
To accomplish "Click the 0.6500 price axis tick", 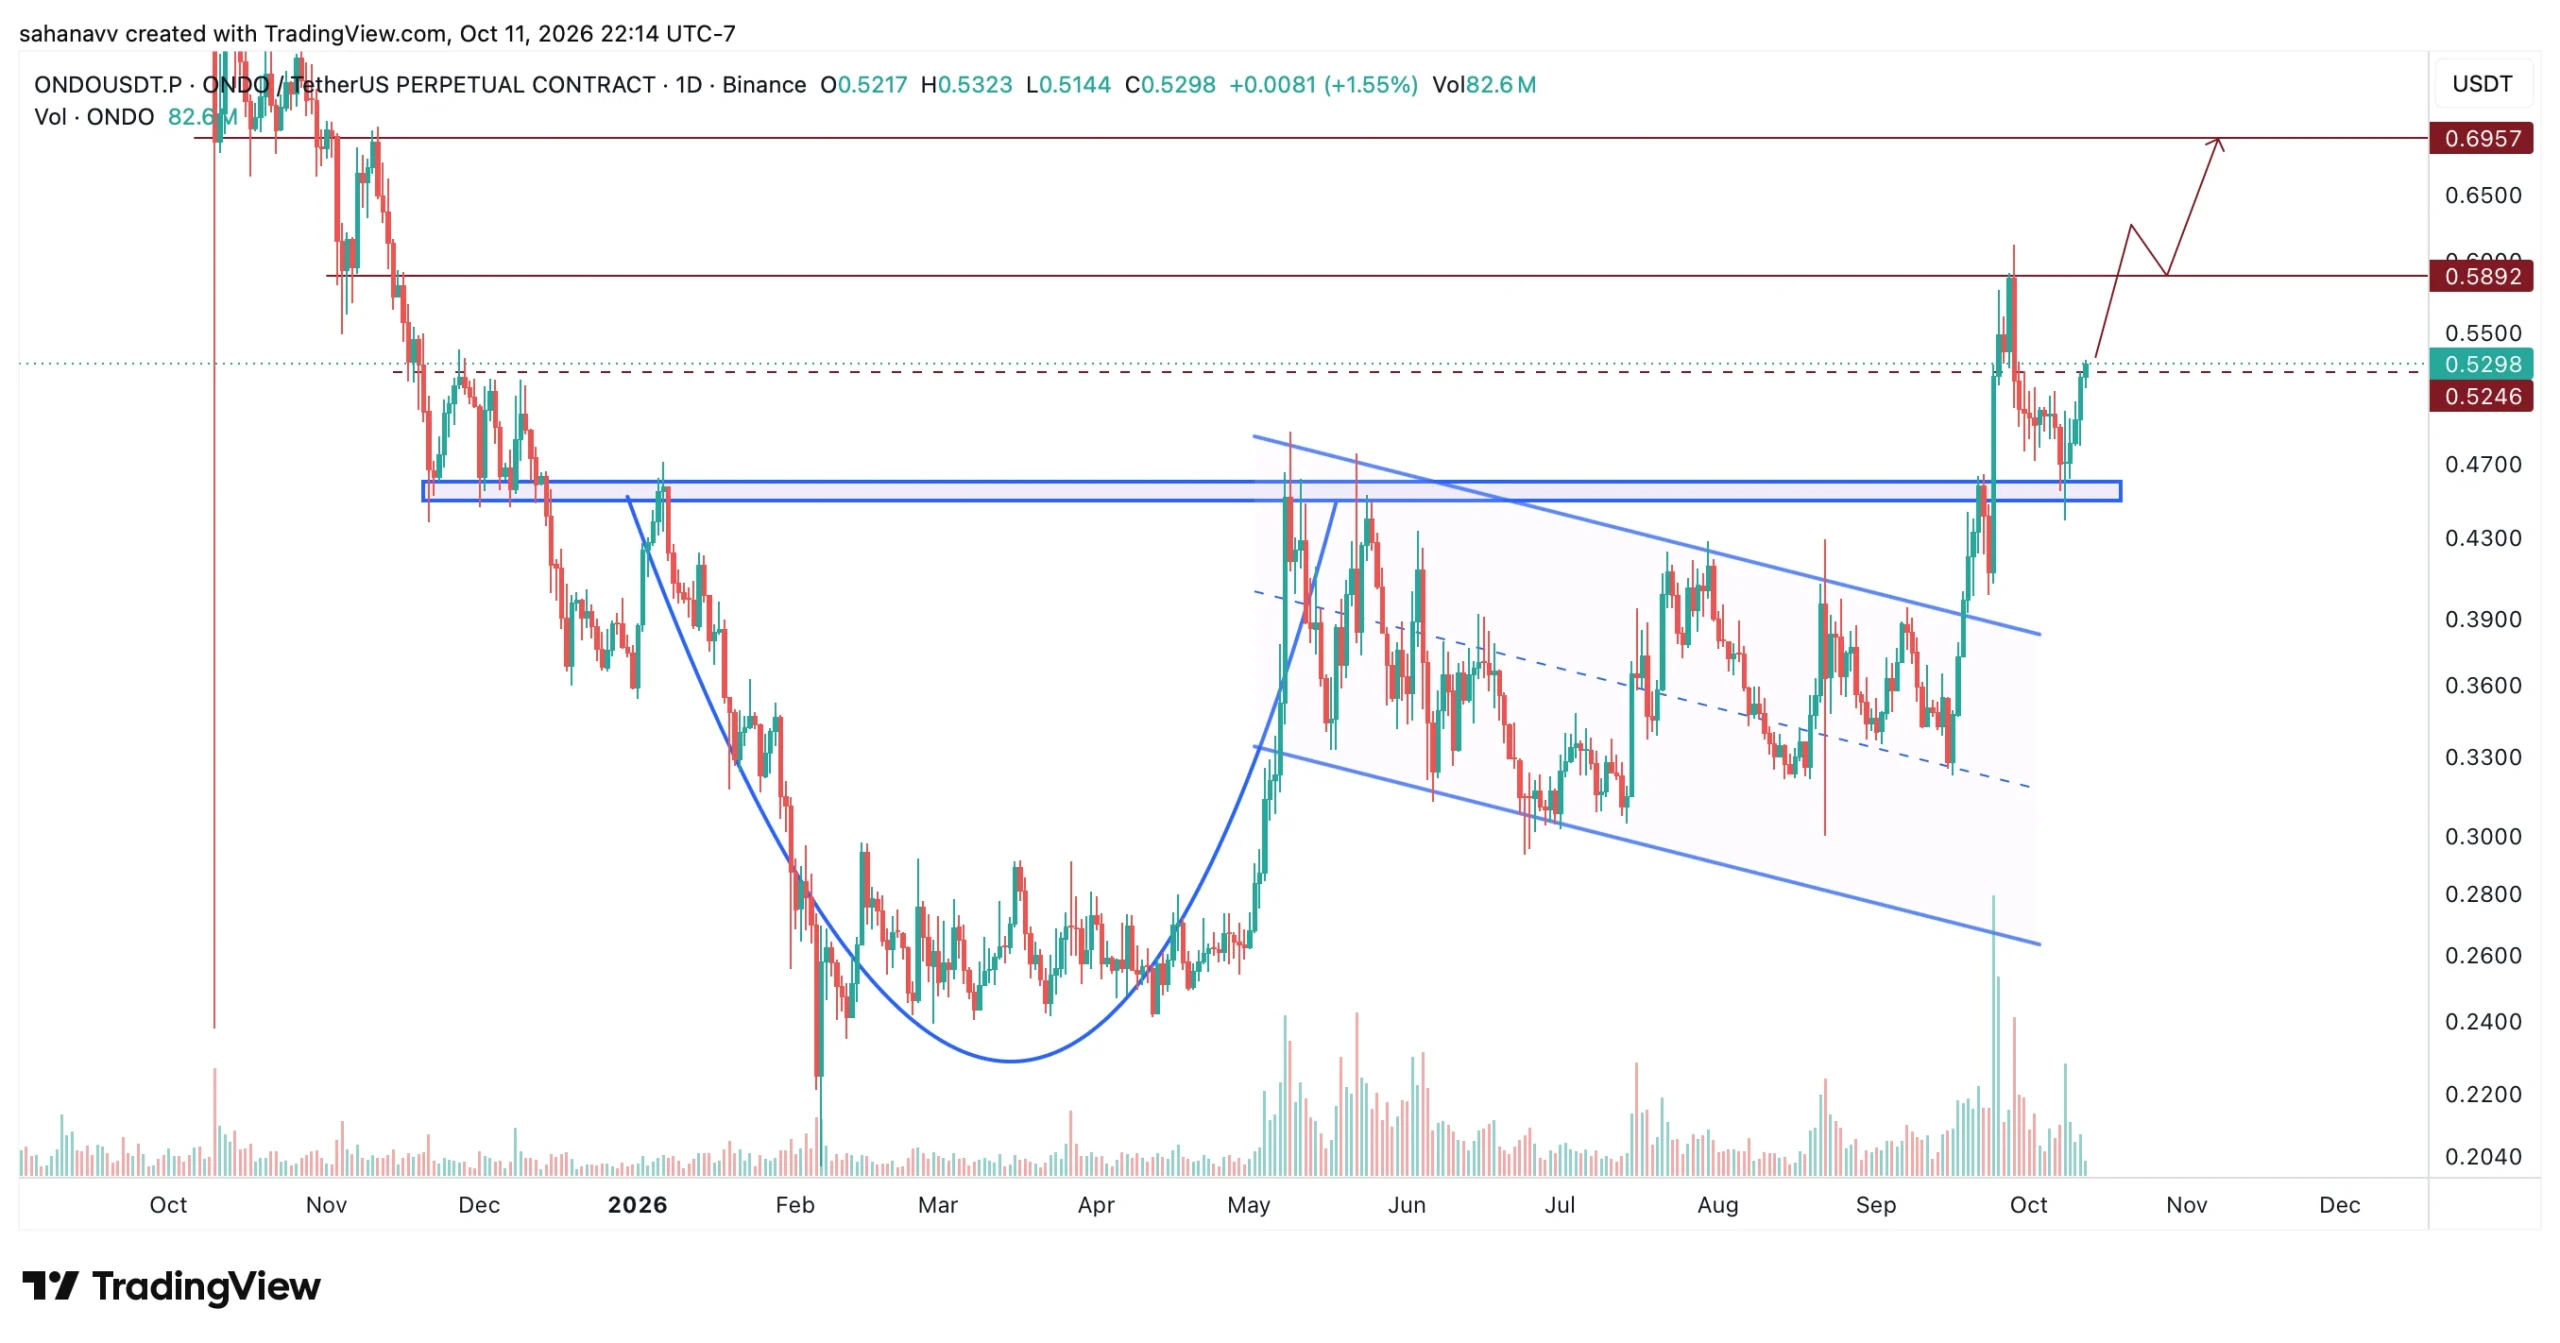I will (x=2484, y=195).
